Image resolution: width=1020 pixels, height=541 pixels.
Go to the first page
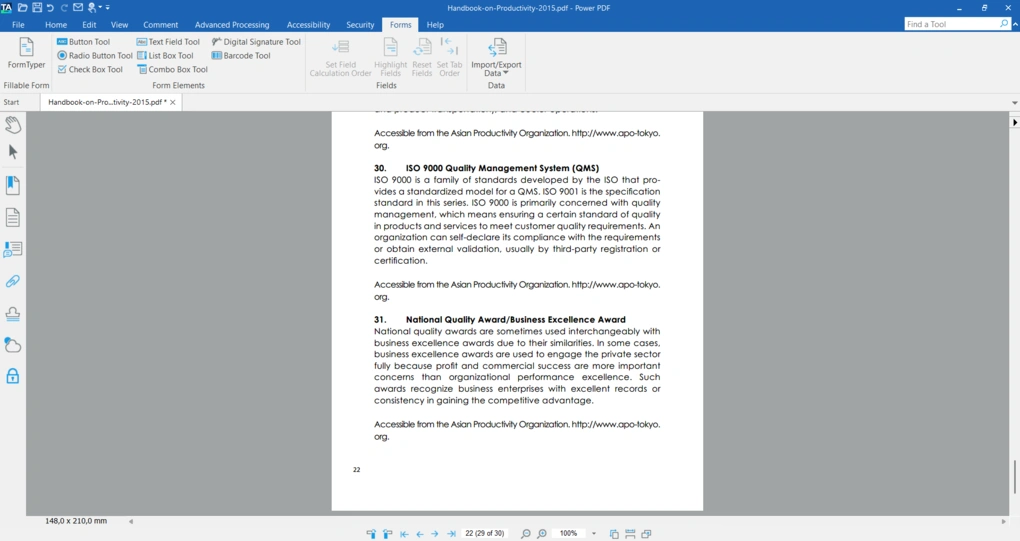pos(404,534)
